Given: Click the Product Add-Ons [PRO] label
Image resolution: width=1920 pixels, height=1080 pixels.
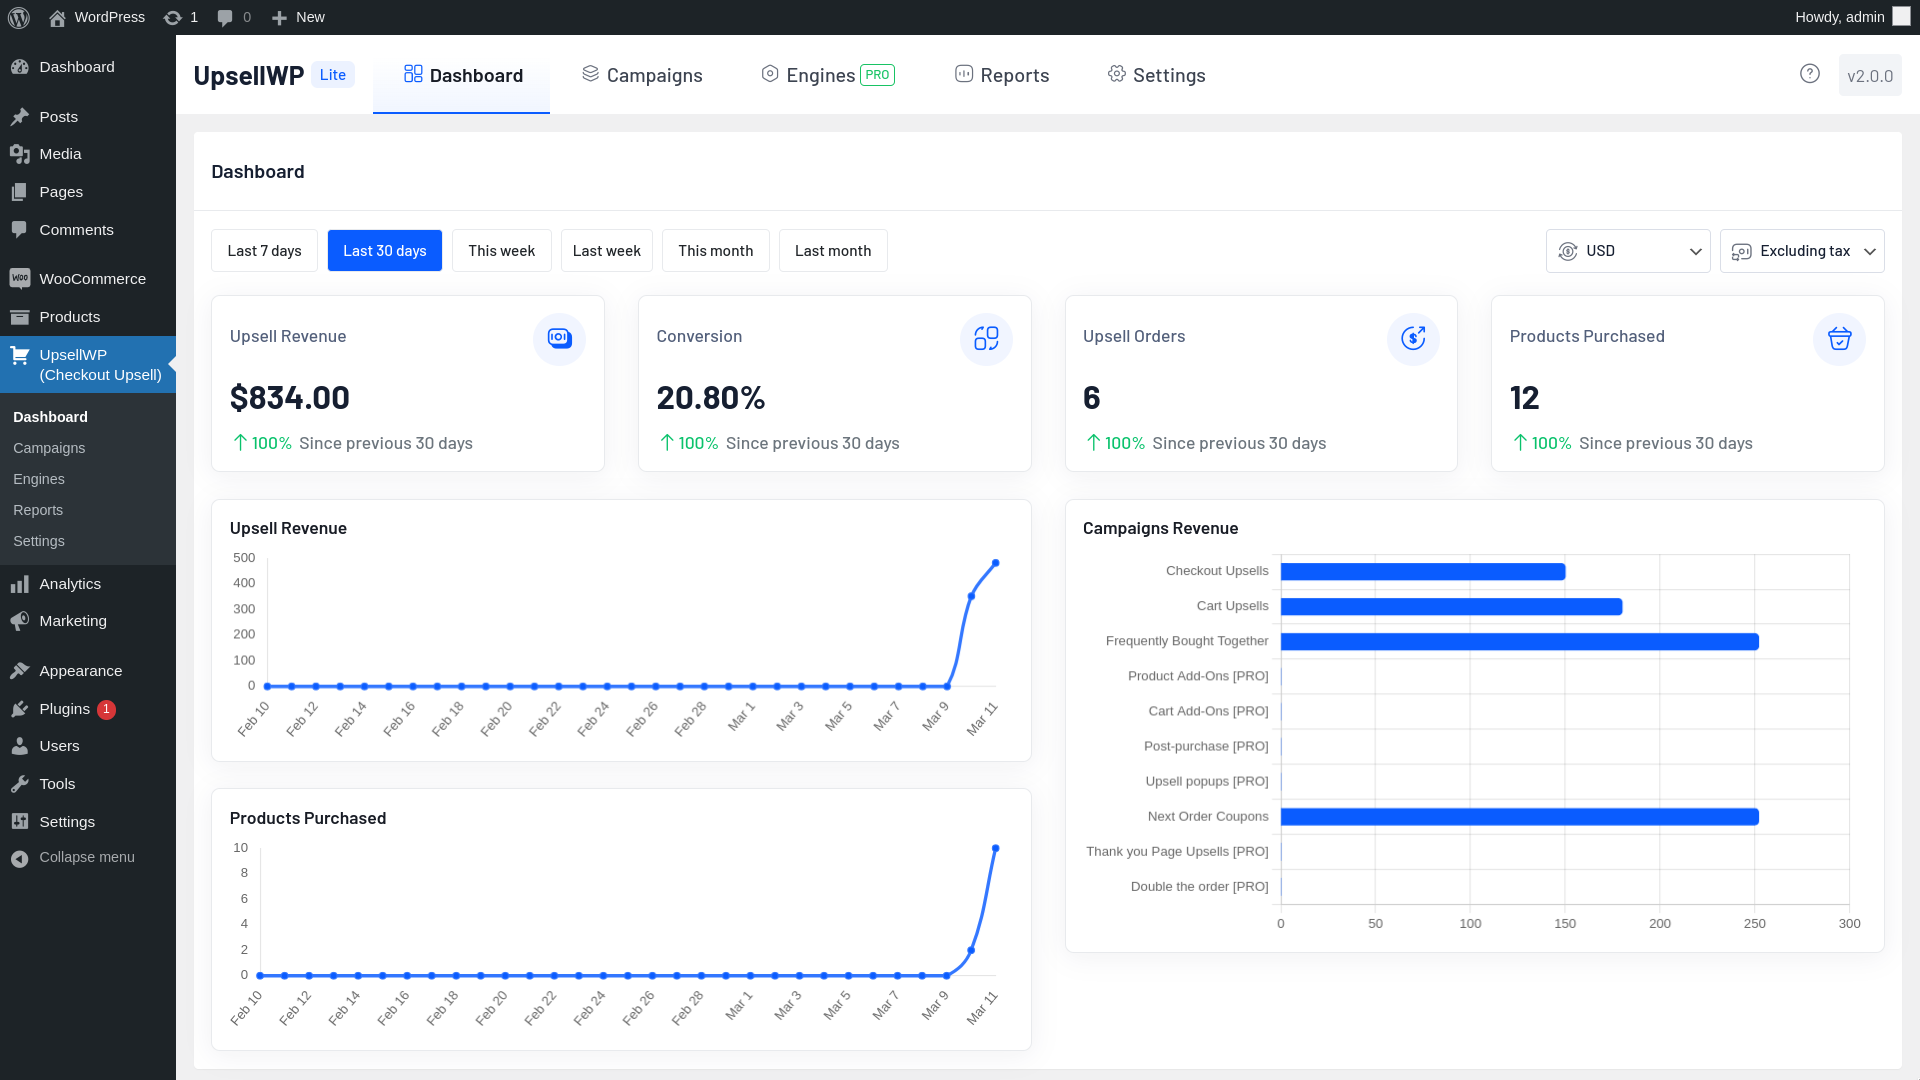Looking at the screenshot, I should 1198,676.
